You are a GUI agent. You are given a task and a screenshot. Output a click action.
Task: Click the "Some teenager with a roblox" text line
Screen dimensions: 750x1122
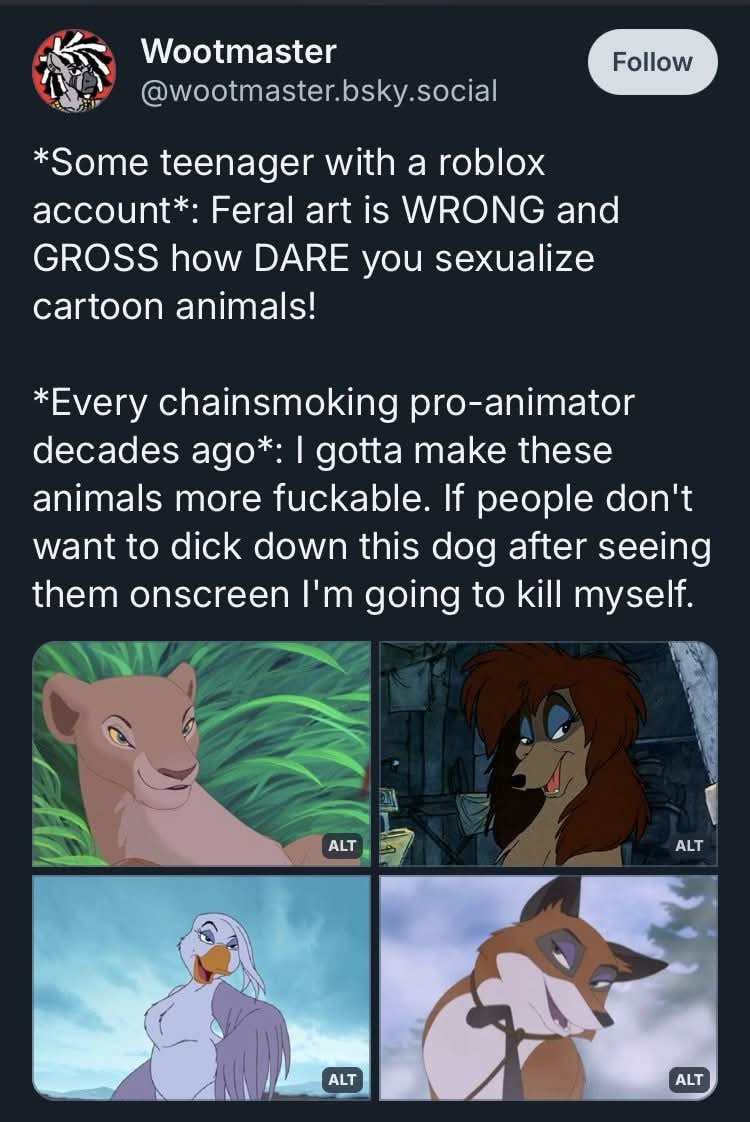pyautogui.click(x=289, y=162)
